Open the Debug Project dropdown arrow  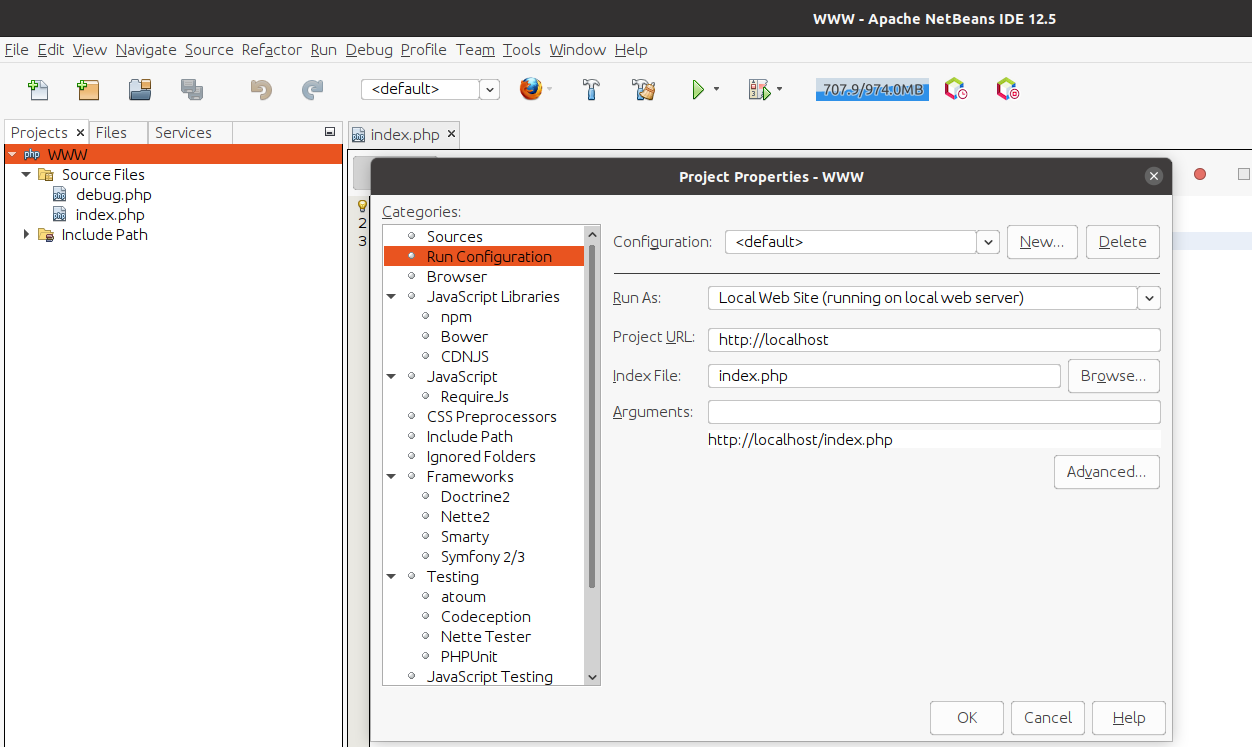[779, 90]
